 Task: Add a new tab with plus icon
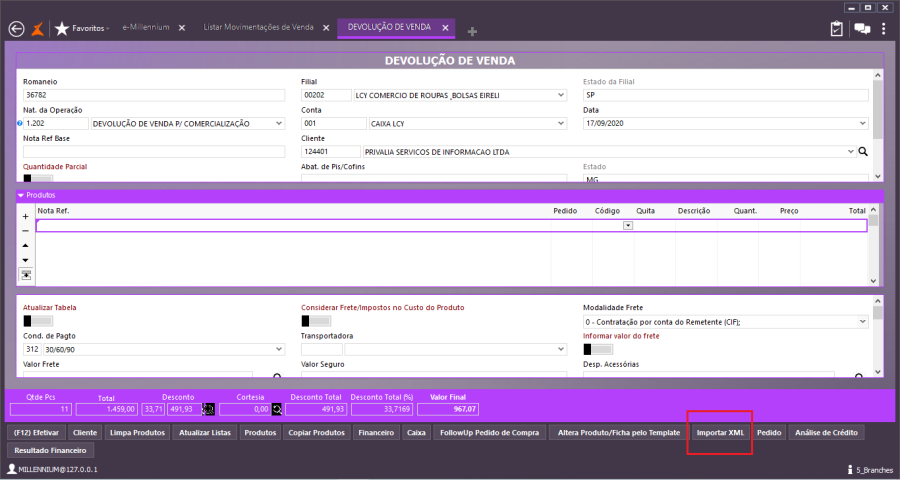tap(472, 32)
